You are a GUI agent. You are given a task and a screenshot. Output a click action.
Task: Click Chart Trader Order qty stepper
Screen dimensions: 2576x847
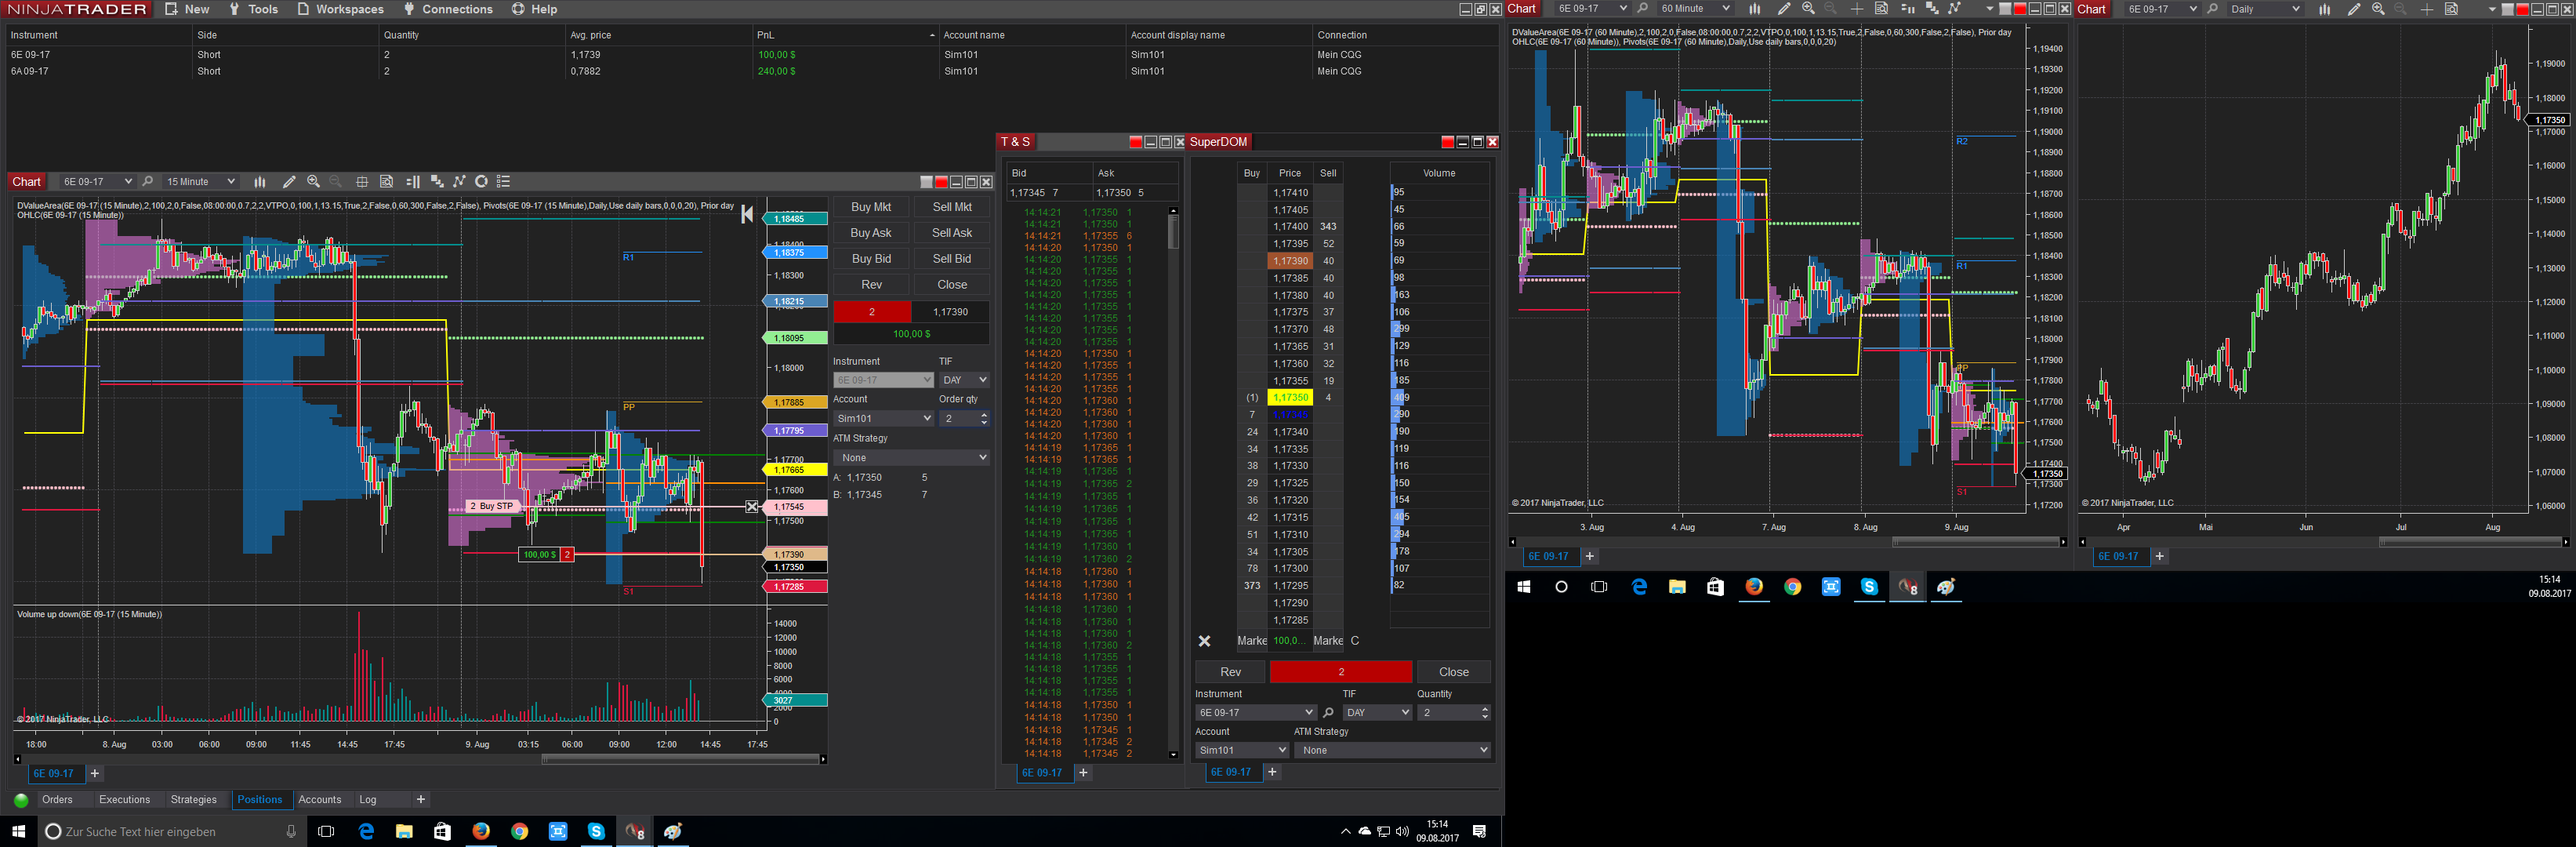click(x=984, y=419)
